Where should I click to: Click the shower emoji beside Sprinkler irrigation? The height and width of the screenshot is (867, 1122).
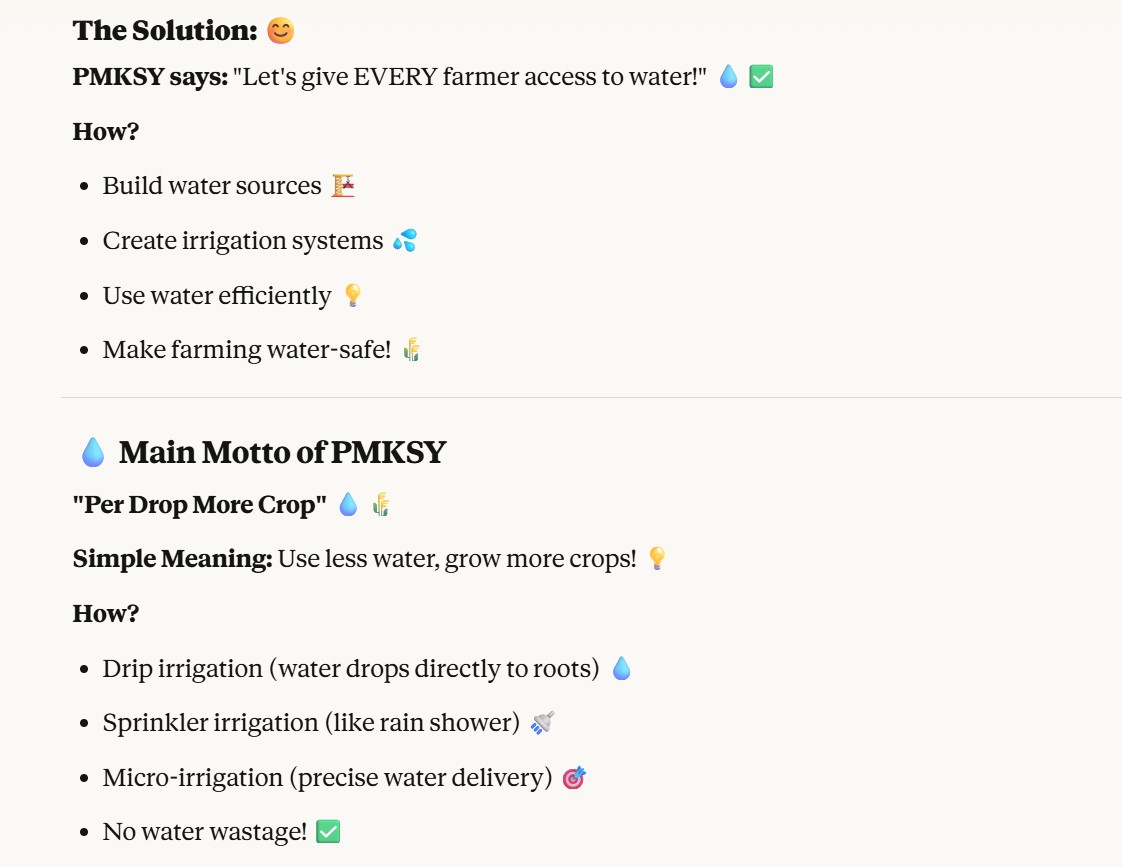tap(542, 723)
